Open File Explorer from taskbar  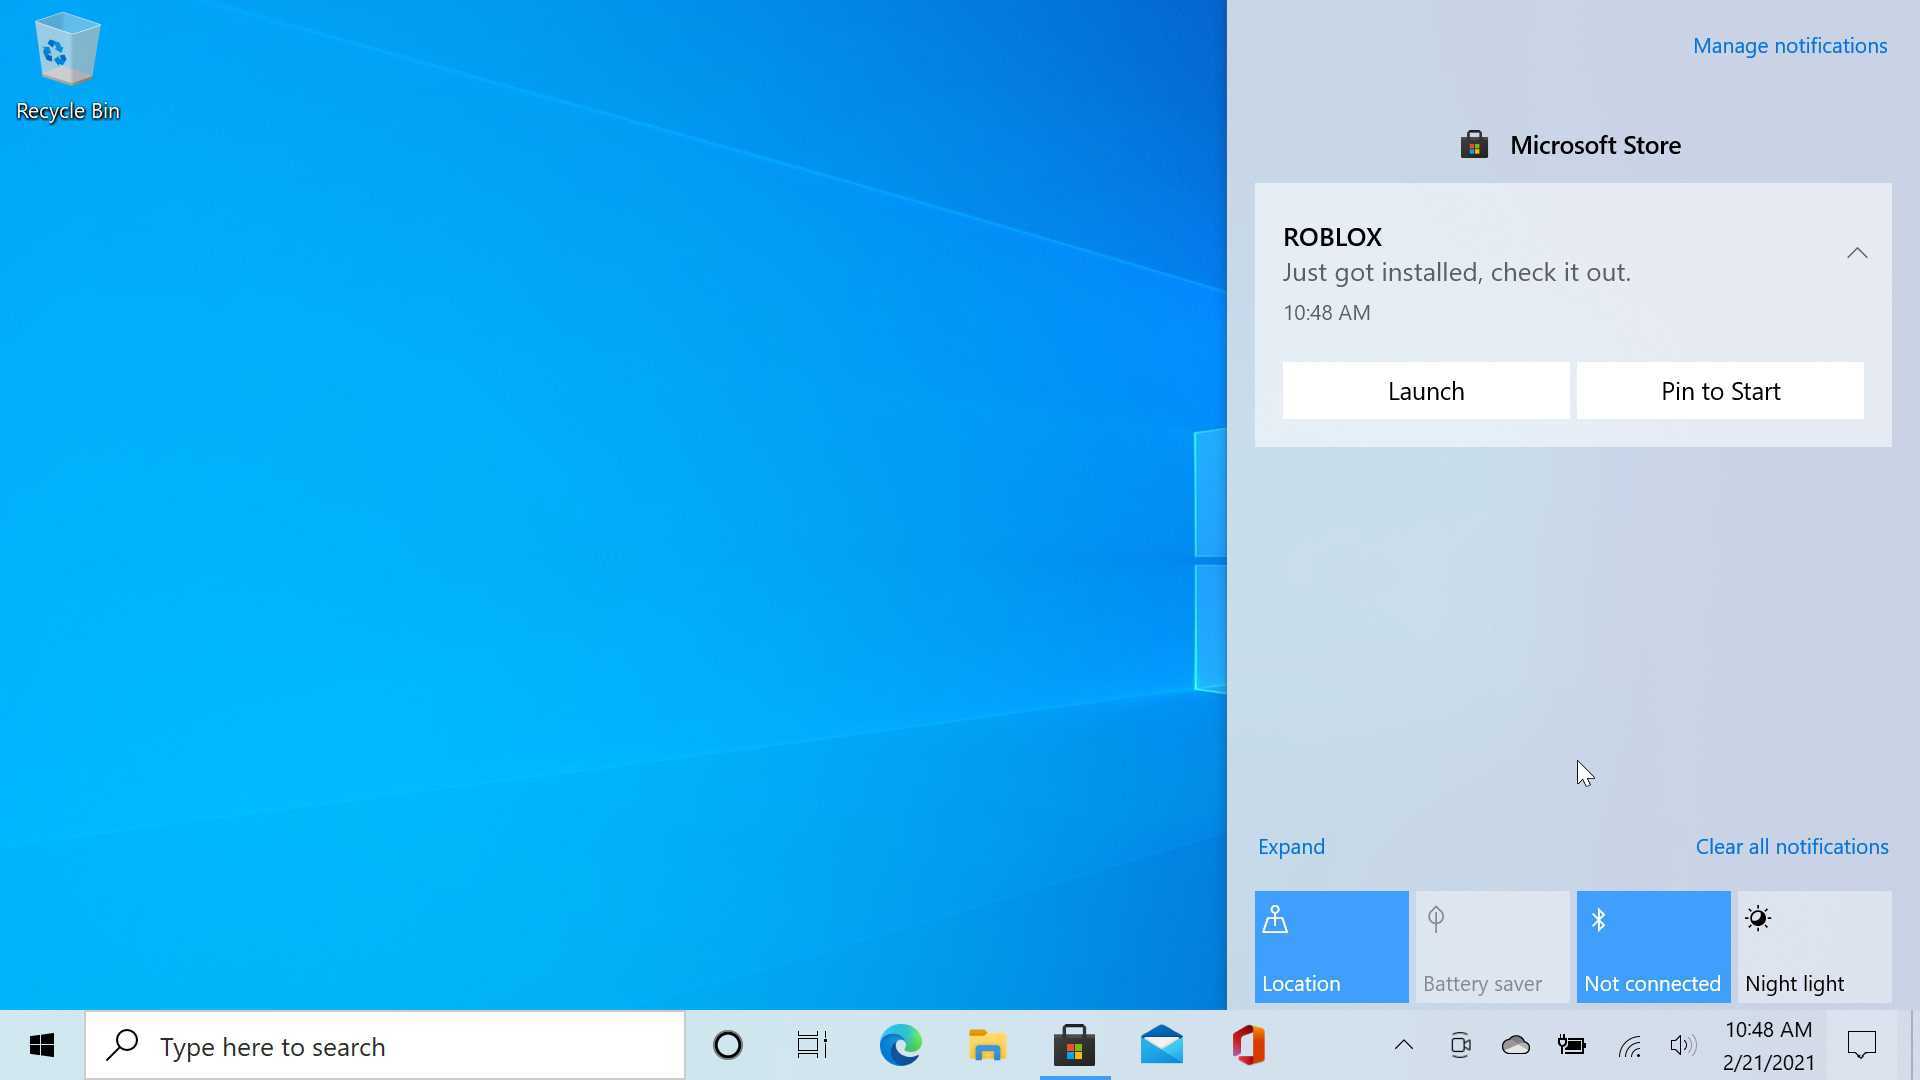click(x=987, y=1046)
